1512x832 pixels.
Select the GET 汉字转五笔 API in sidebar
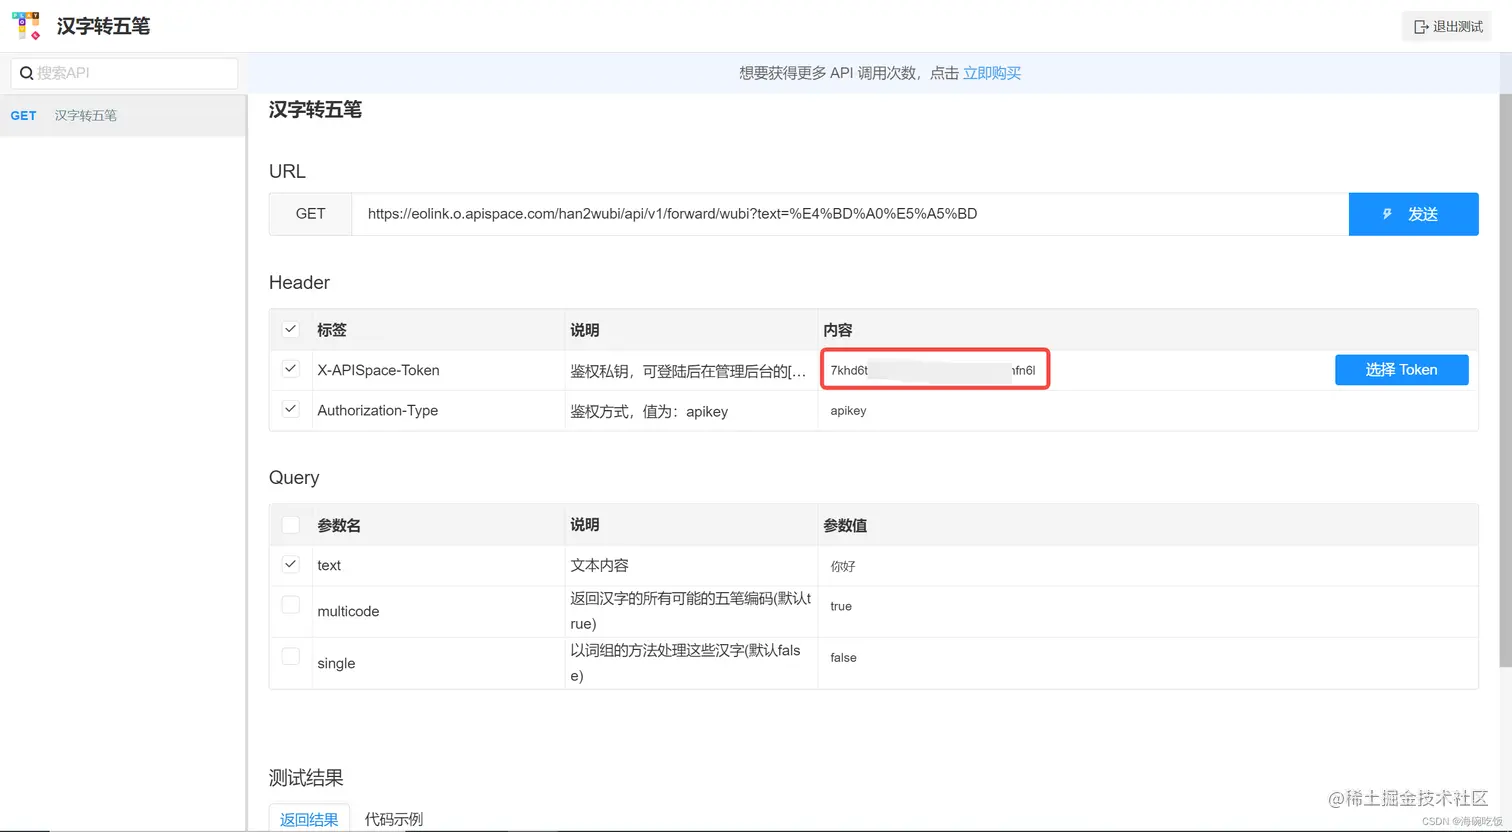coord(122,115)
